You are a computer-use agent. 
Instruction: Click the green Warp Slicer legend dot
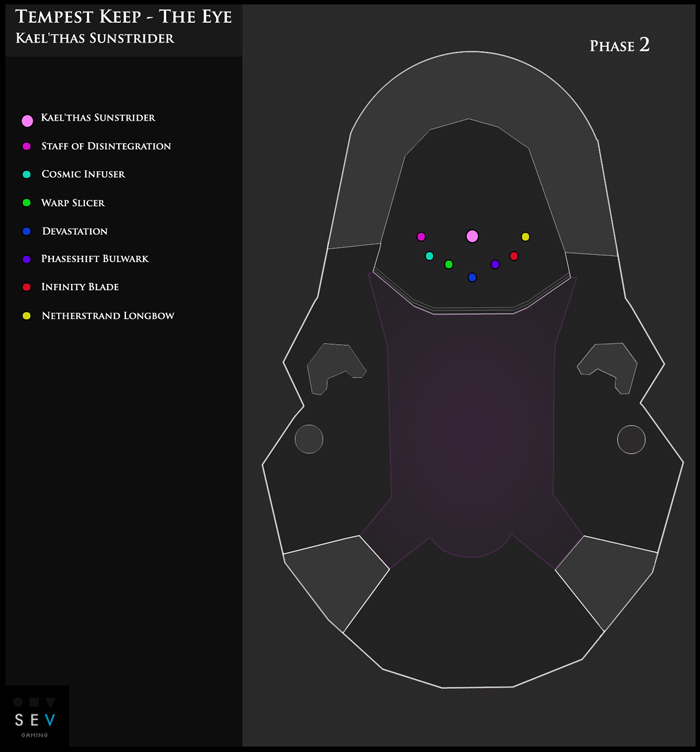[27, 203]
